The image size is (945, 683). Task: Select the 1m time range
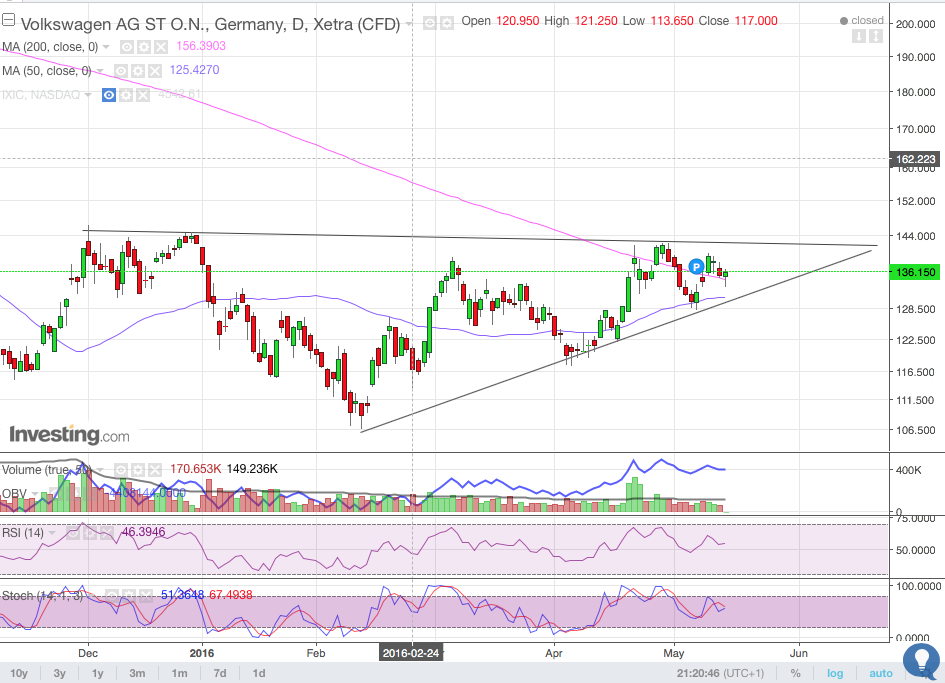[x=179, y=673]
